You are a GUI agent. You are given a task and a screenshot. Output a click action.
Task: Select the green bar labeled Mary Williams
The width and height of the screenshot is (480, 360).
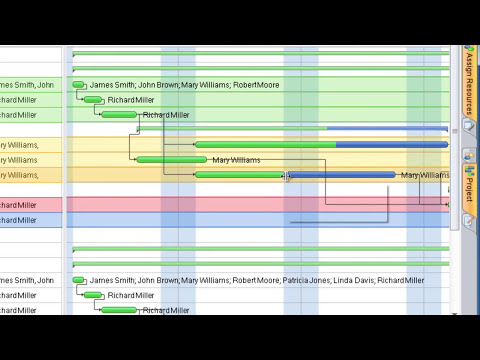pos(172,160)
